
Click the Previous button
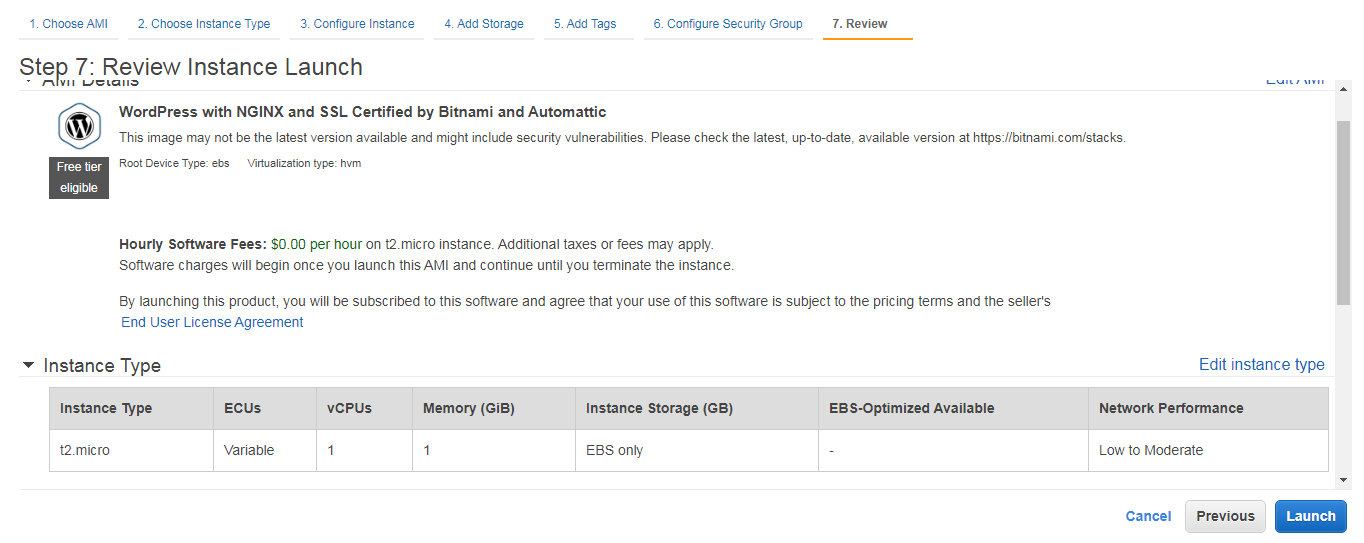(1225, 516)
